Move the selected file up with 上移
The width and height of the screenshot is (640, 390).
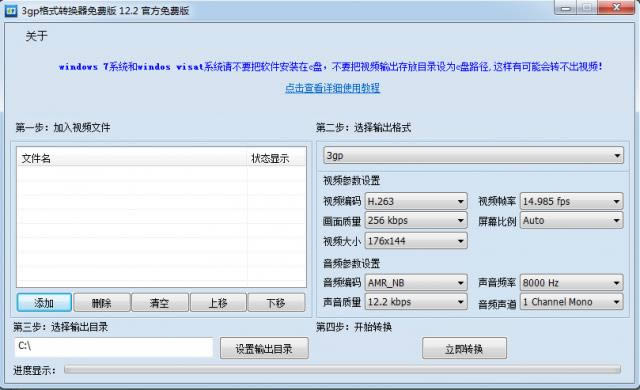[x=218, y=303]
